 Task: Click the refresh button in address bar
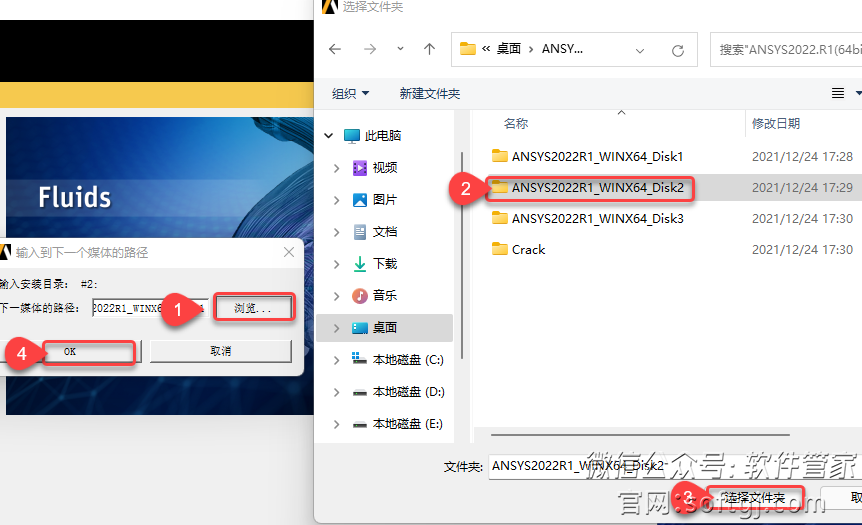[x=677, y=49]
